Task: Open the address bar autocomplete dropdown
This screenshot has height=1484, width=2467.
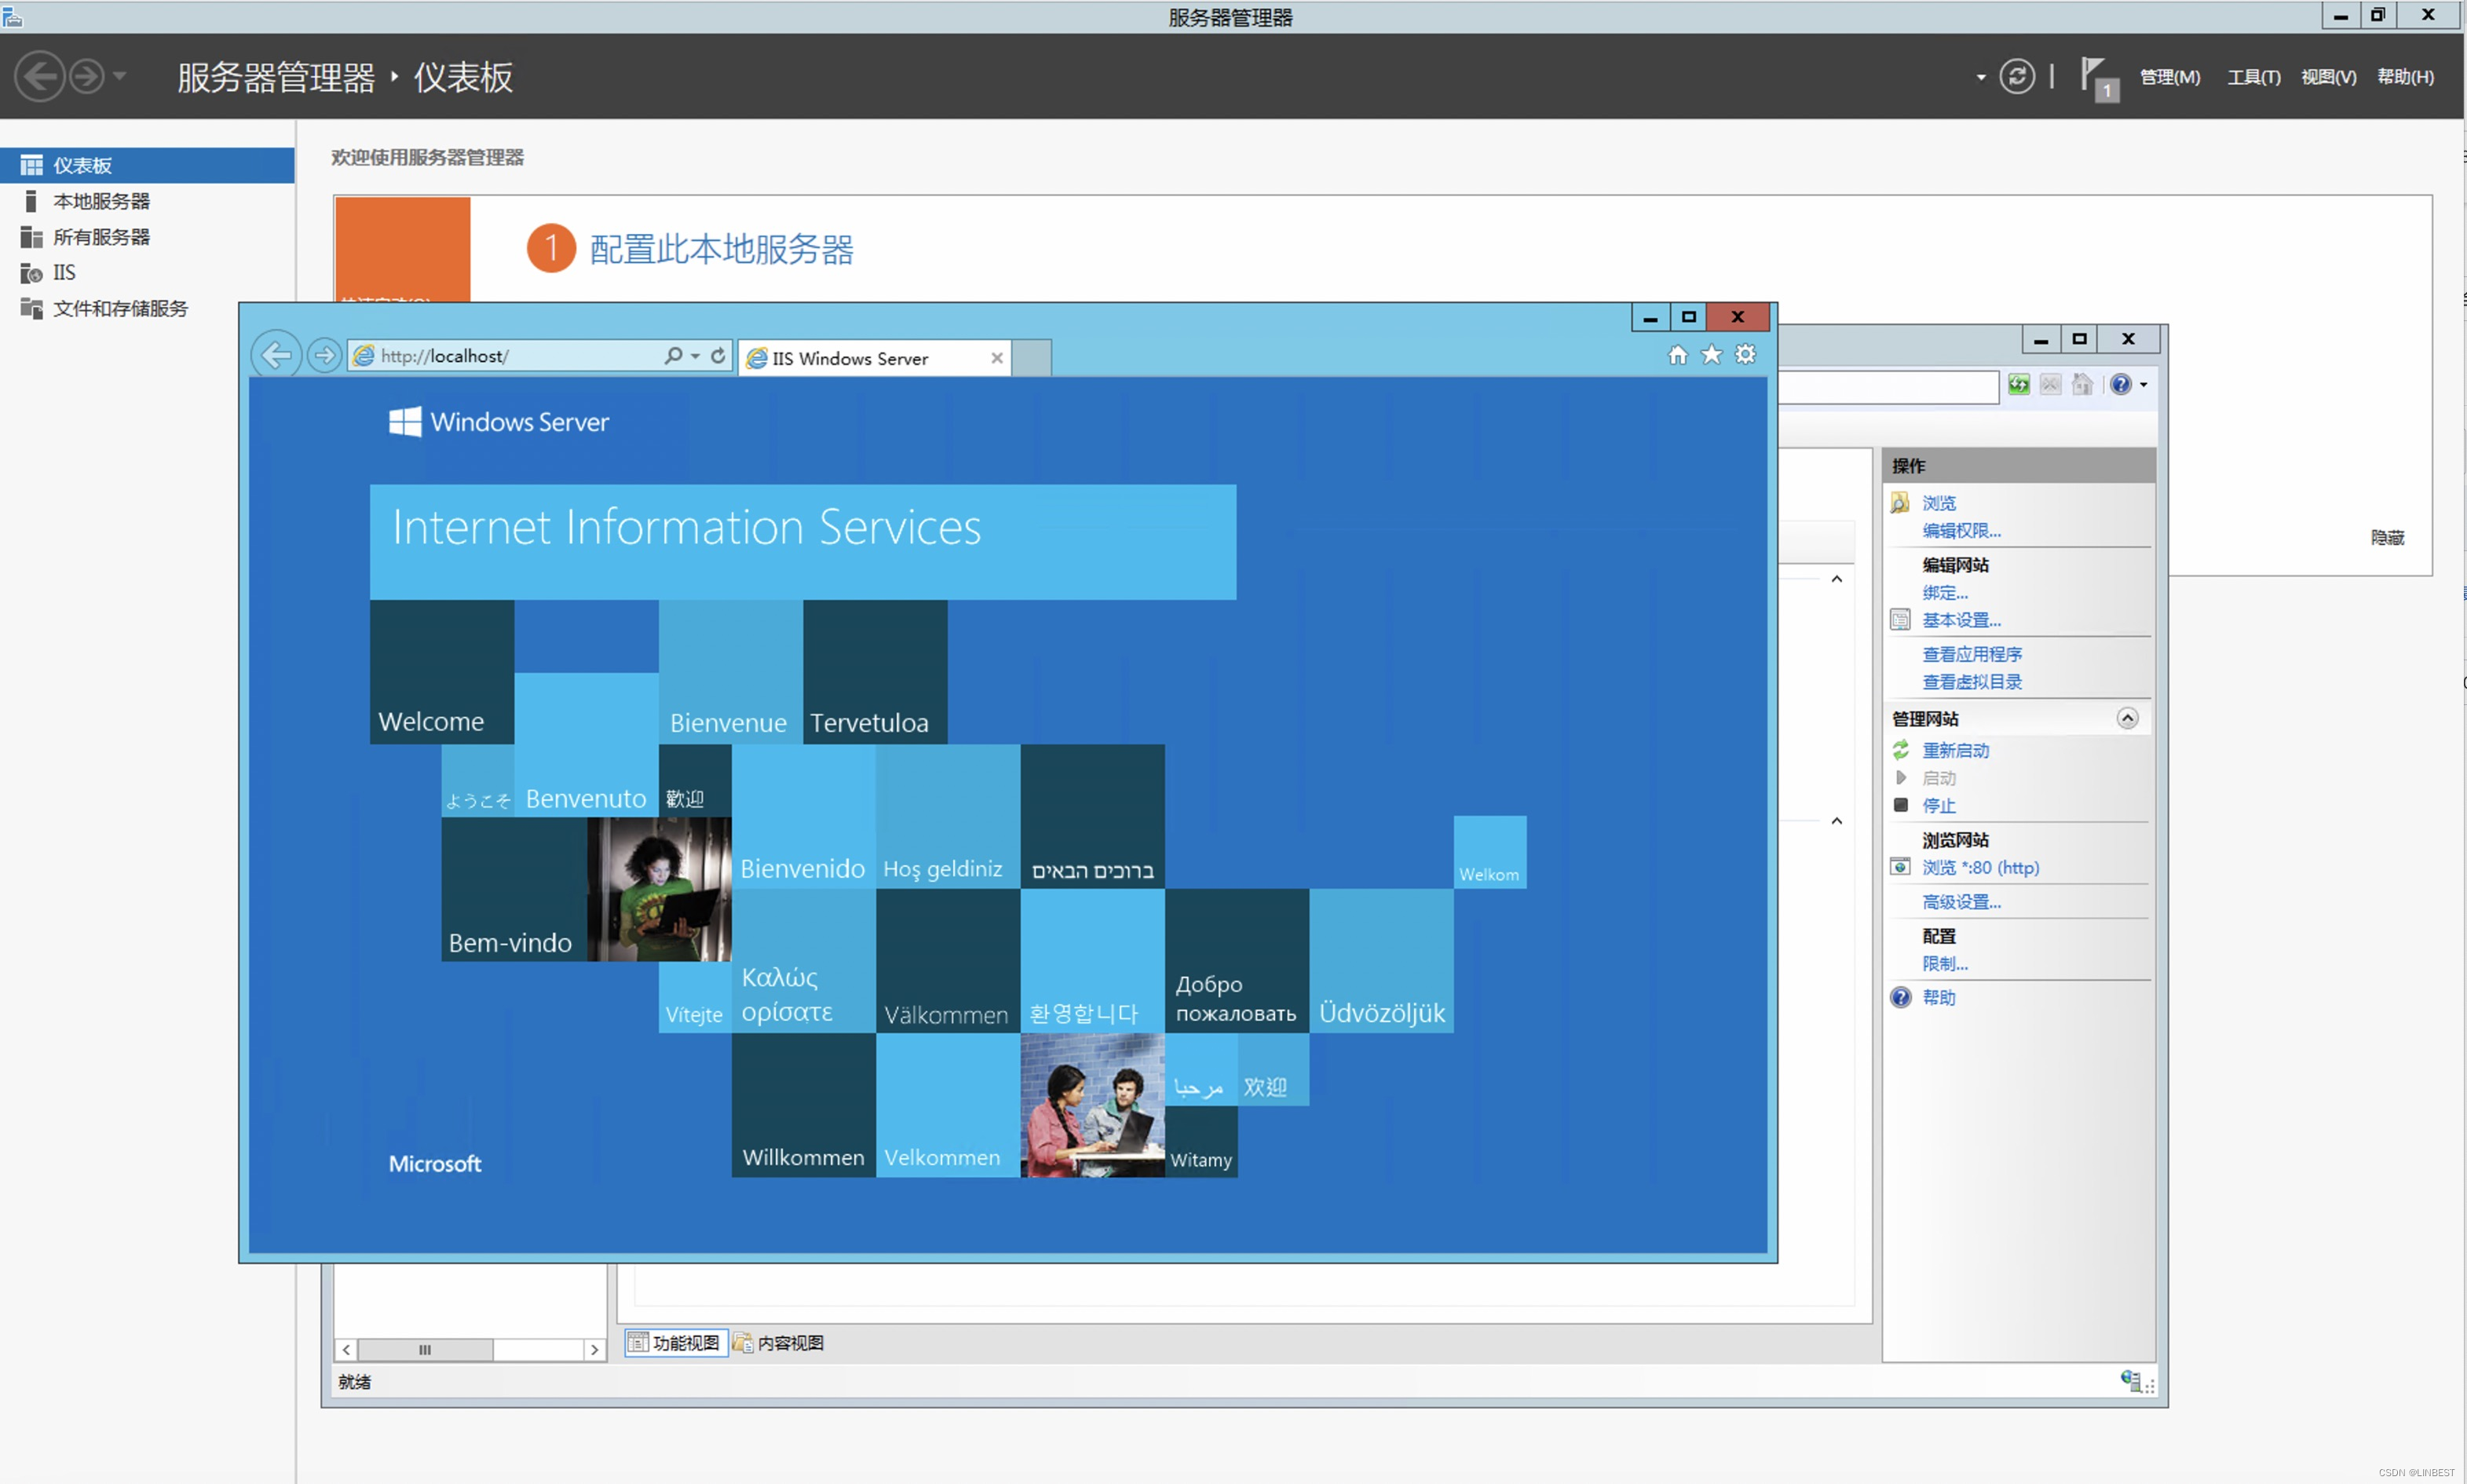Action: (x=695, y=356)
